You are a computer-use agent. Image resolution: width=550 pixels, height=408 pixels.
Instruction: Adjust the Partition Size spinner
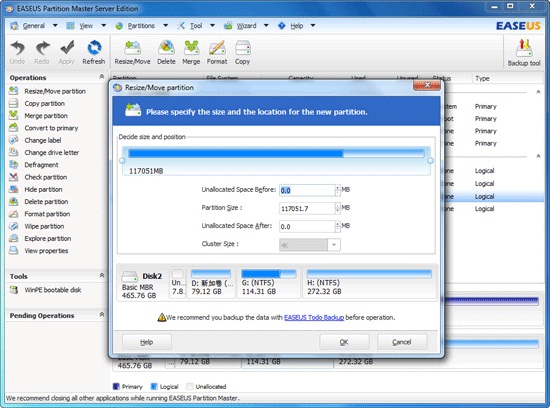click(338, 208)
